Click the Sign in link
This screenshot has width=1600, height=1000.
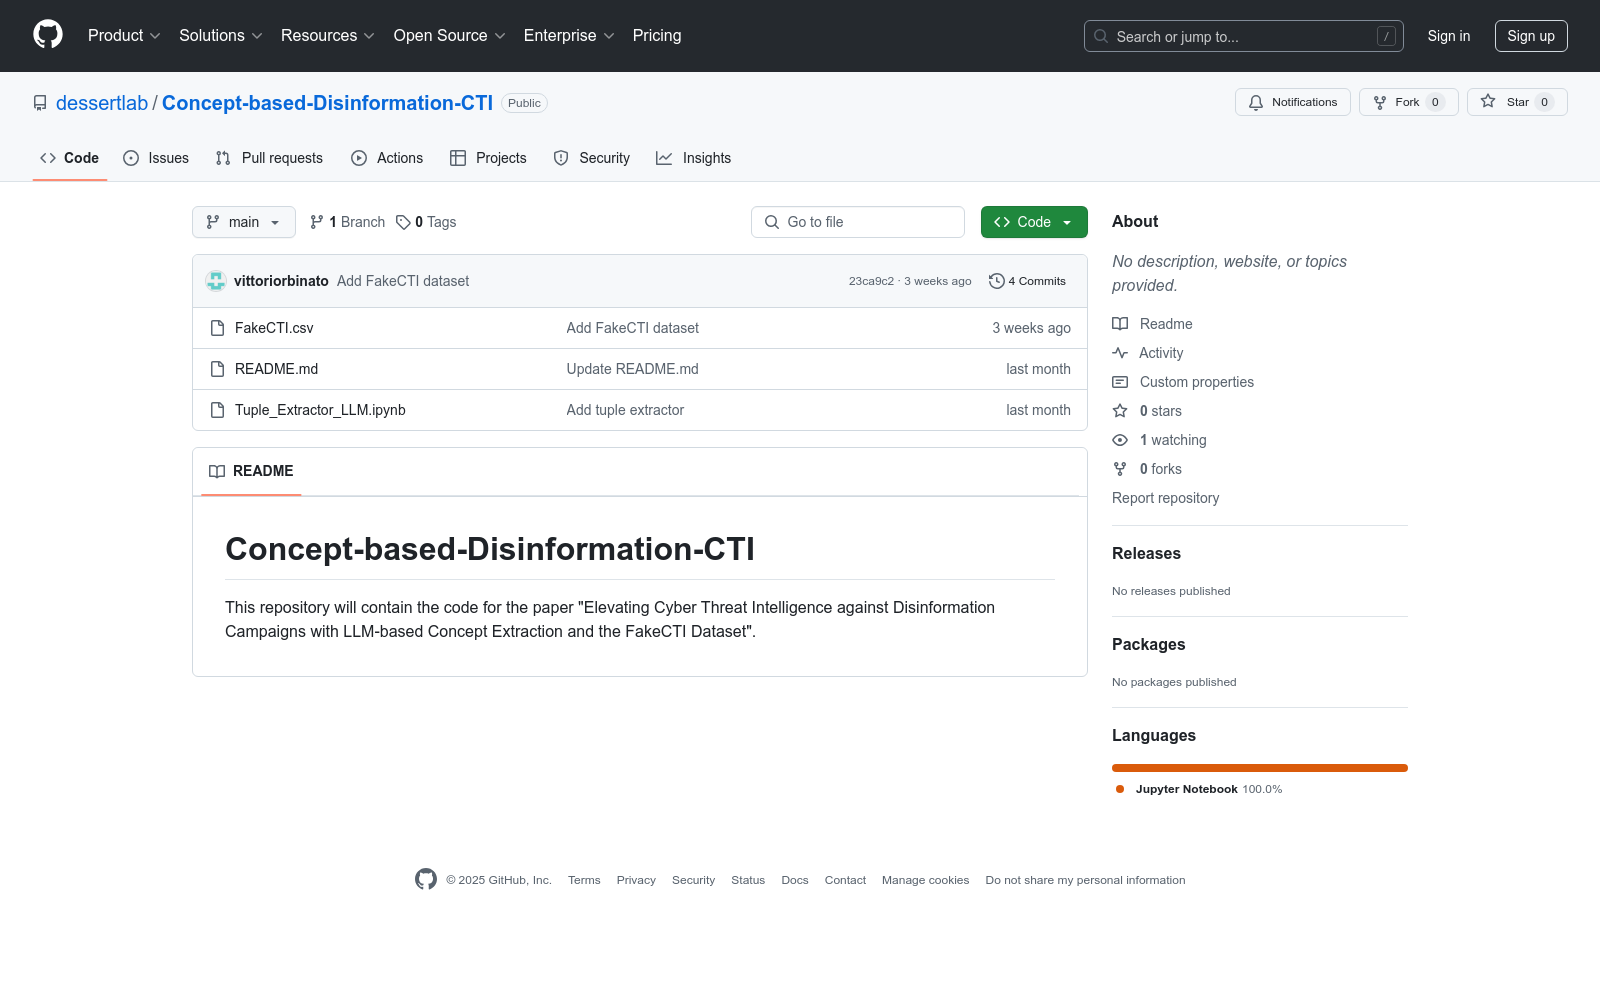(x=1449, y=36)
